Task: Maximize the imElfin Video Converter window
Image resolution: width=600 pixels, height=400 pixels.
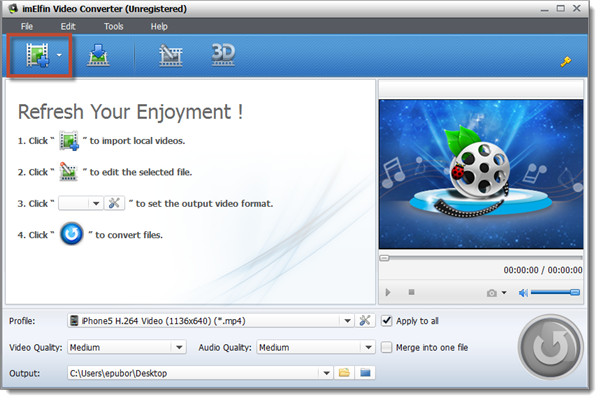Action: click(561, 8)
